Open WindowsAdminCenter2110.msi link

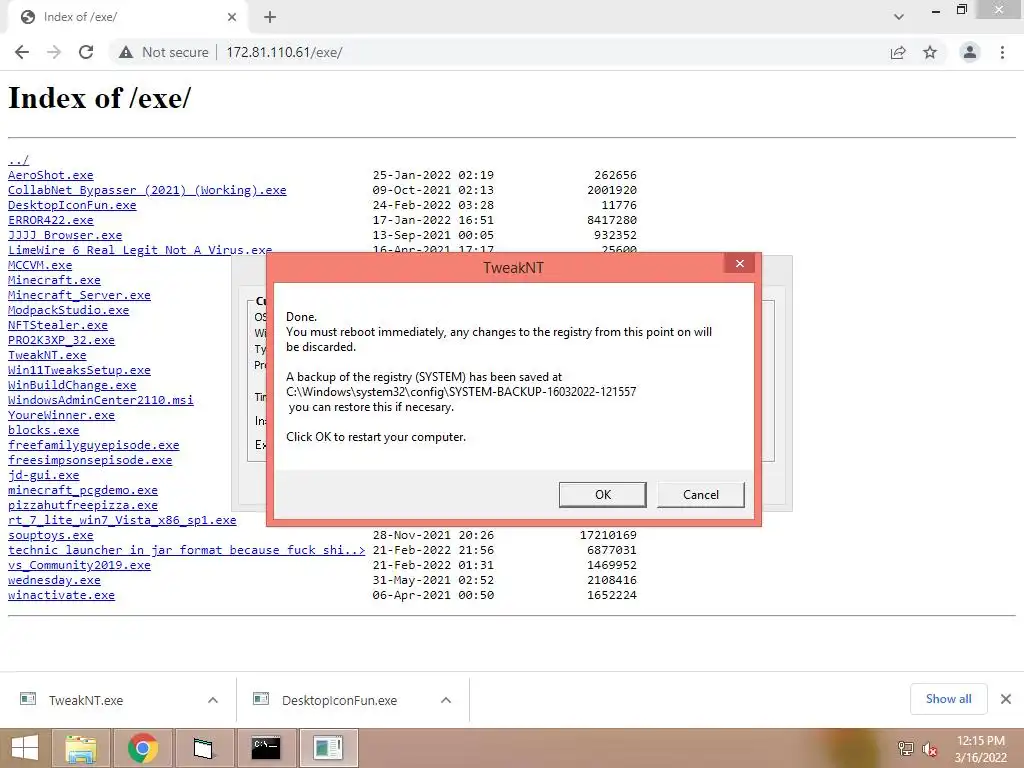pyautogui.click(x=101, y=400)
